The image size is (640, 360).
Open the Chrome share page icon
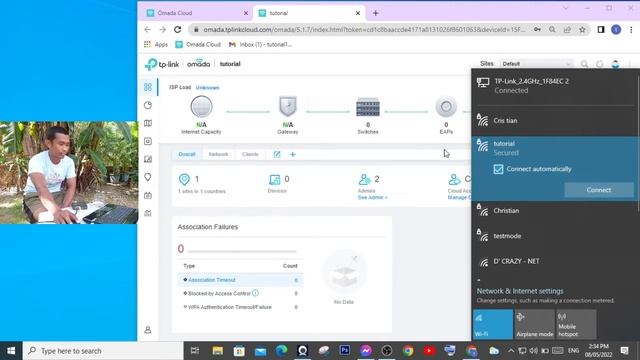click(x=567, y=29)
